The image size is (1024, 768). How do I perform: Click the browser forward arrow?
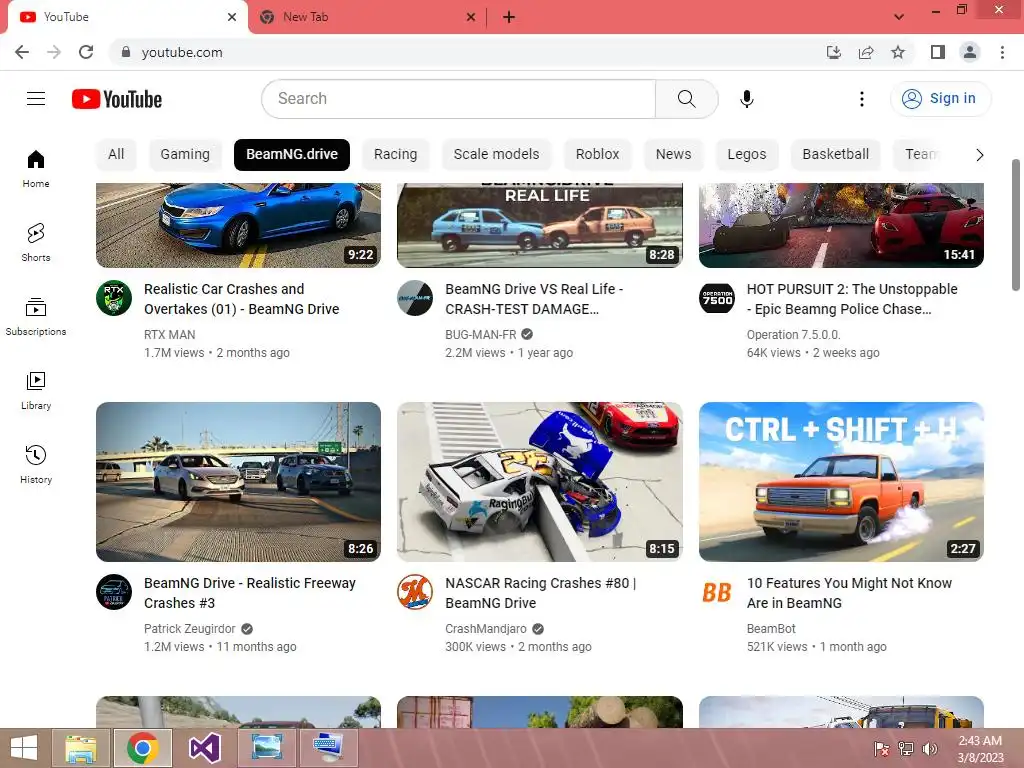click(x=54, y=52)
